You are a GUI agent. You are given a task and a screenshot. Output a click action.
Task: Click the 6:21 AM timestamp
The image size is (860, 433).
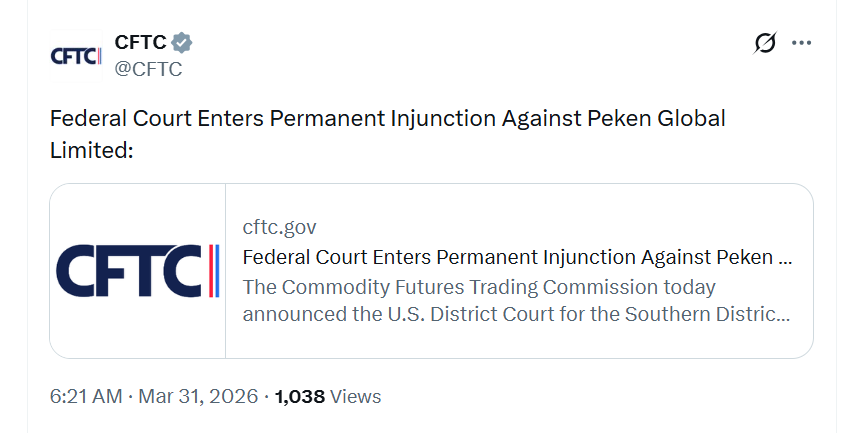click(x=85, y=396)
